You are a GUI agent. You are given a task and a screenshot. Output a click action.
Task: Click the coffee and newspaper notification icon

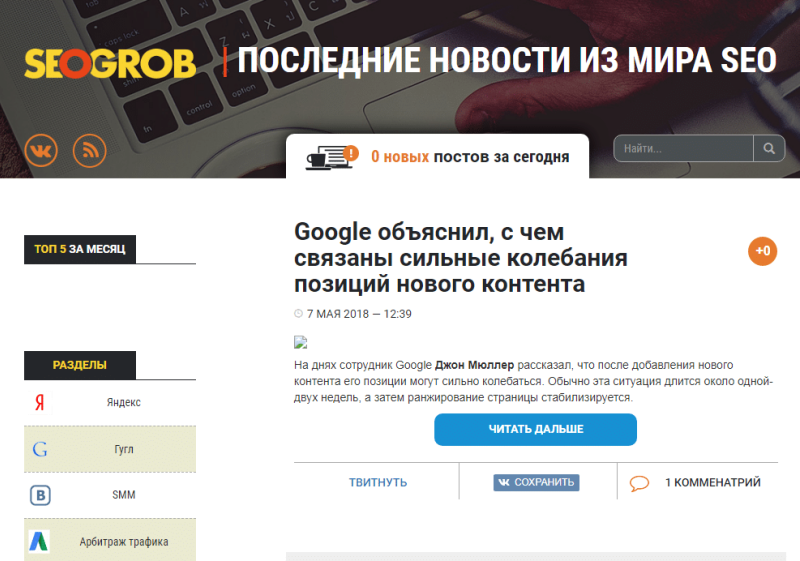point(332,157)
